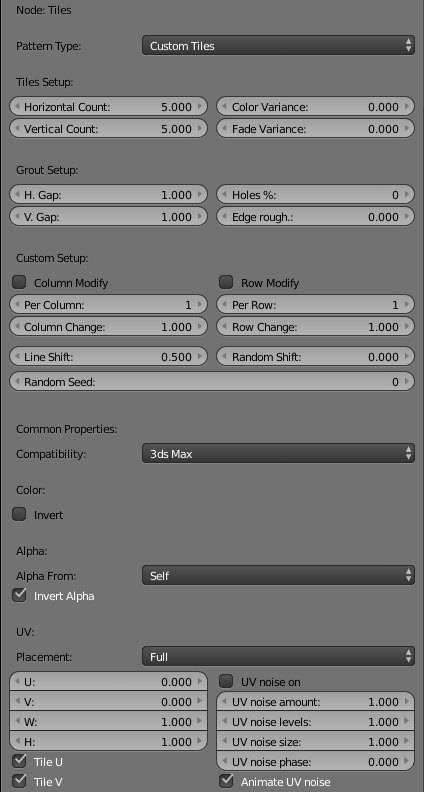Click the UV noise amount field

coord(315,702)
